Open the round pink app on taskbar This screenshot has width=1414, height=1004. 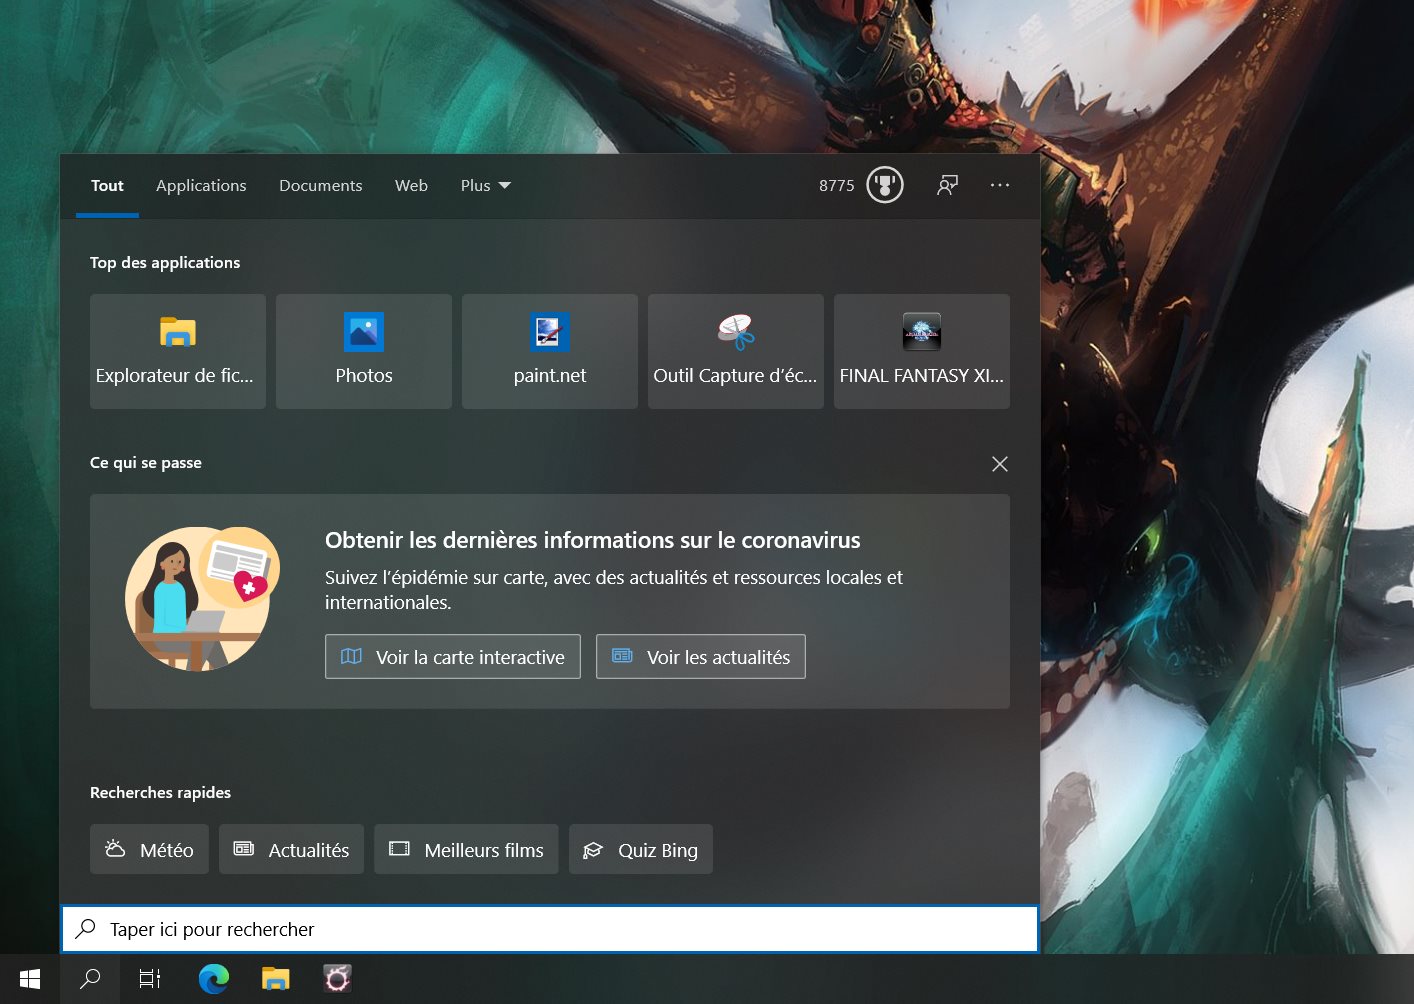tap(337, 979)
